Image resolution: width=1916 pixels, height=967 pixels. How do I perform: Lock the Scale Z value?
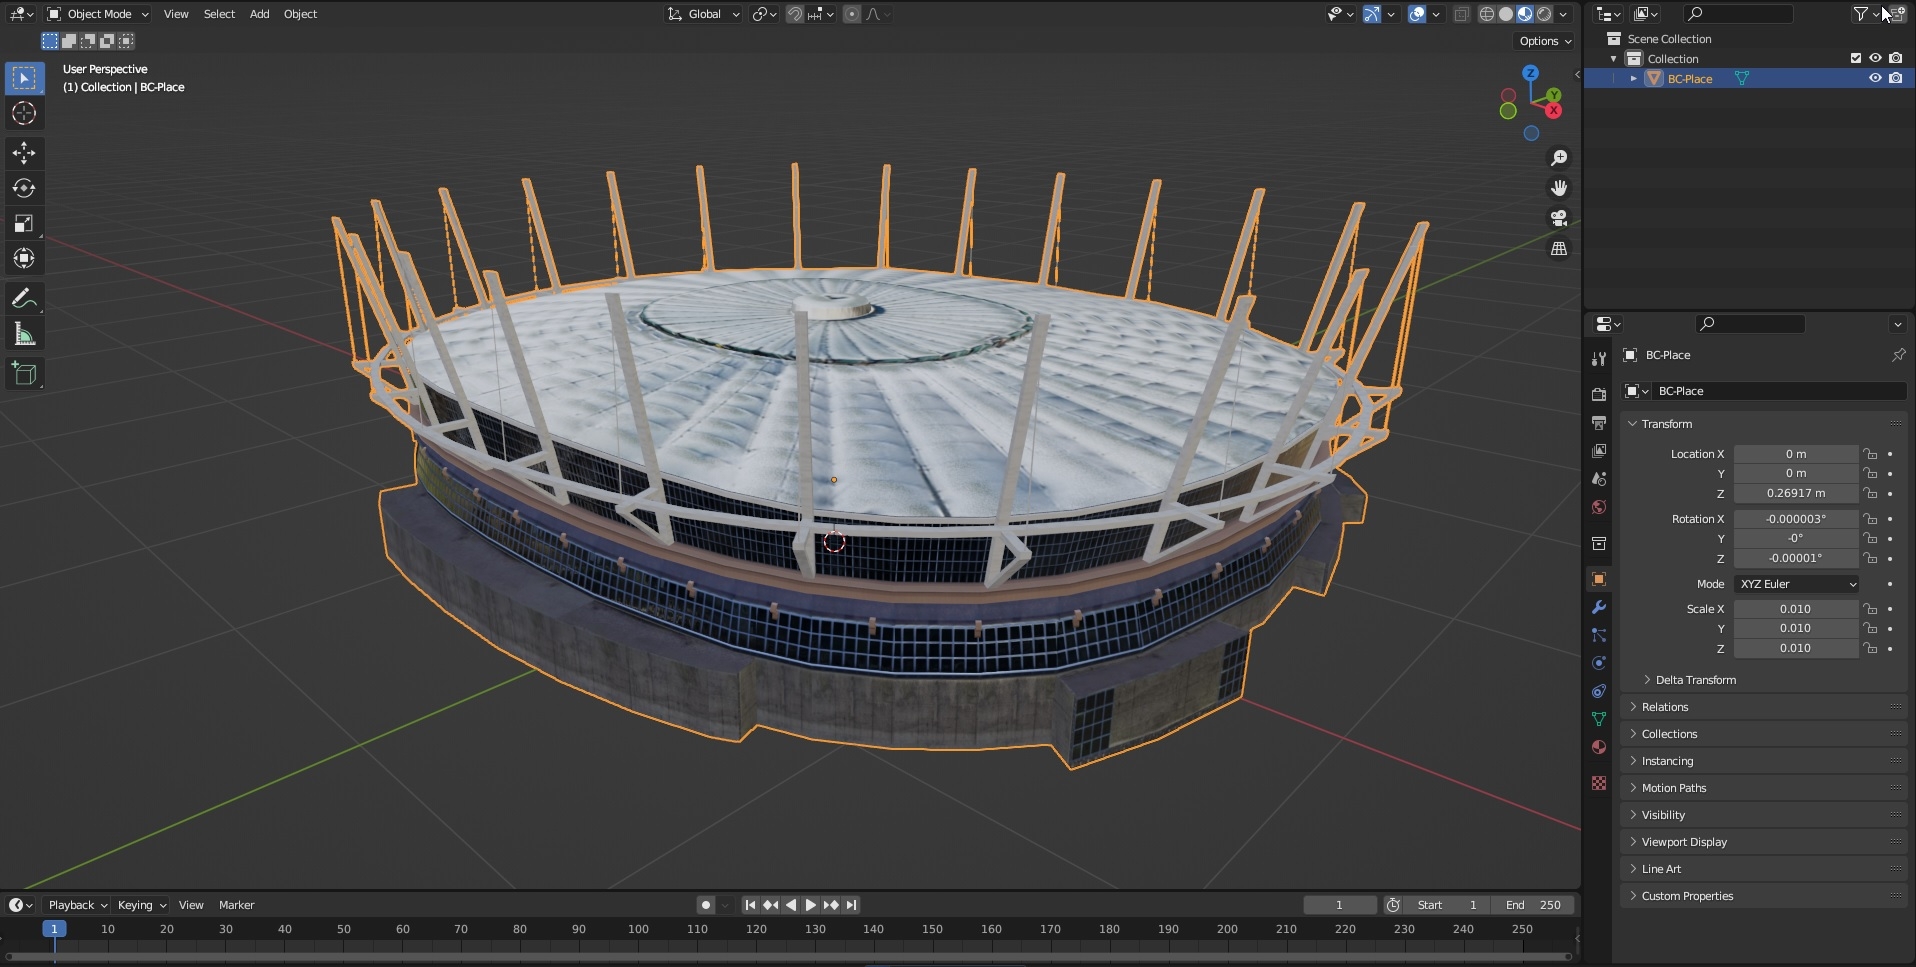tap(1869, 648)
